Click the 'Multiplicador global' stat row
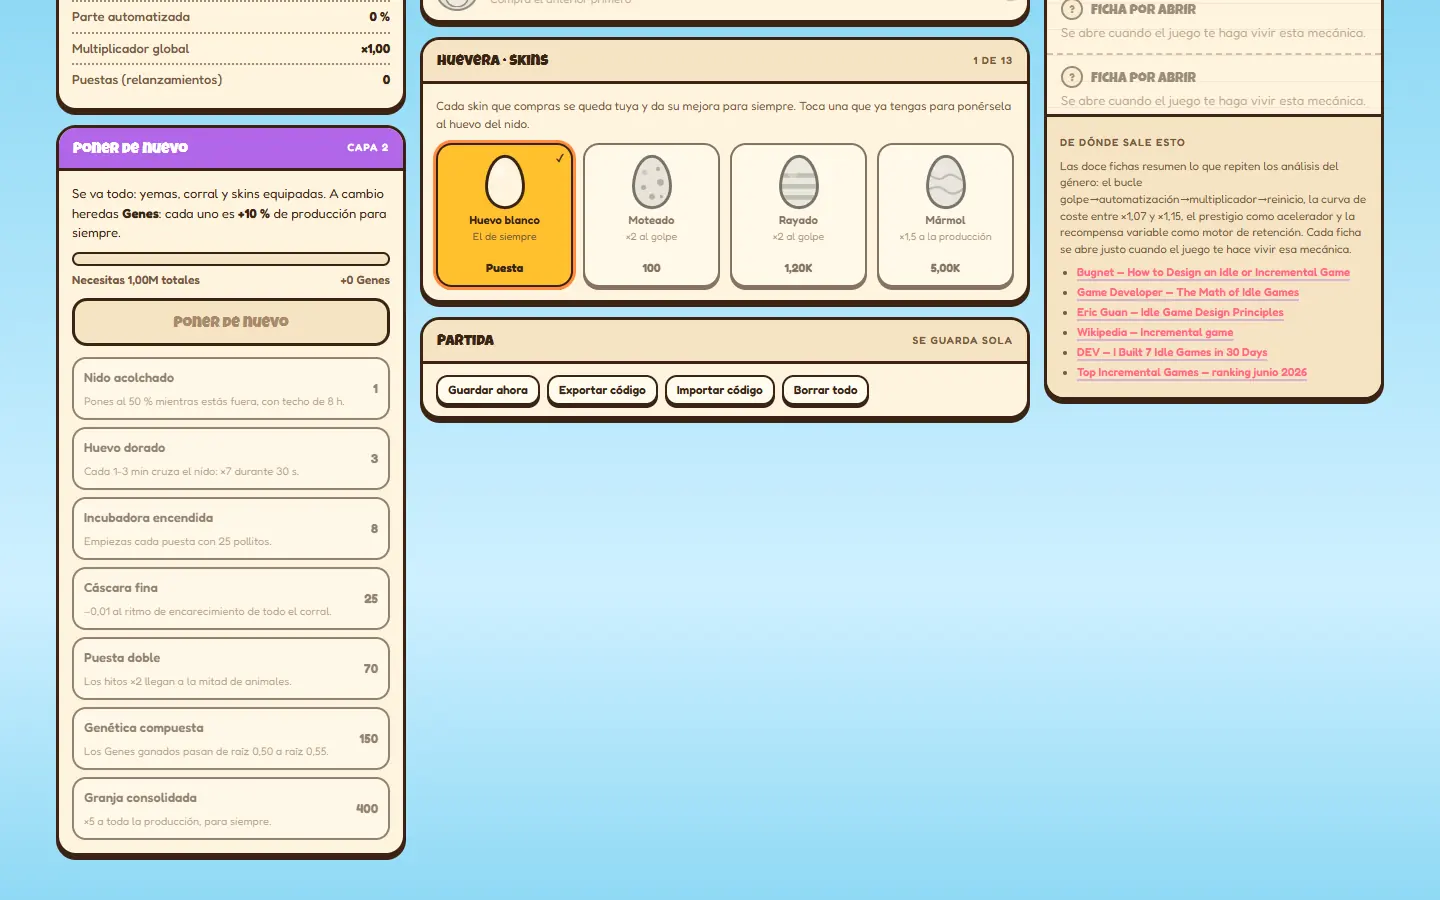 tap(231, 49)
